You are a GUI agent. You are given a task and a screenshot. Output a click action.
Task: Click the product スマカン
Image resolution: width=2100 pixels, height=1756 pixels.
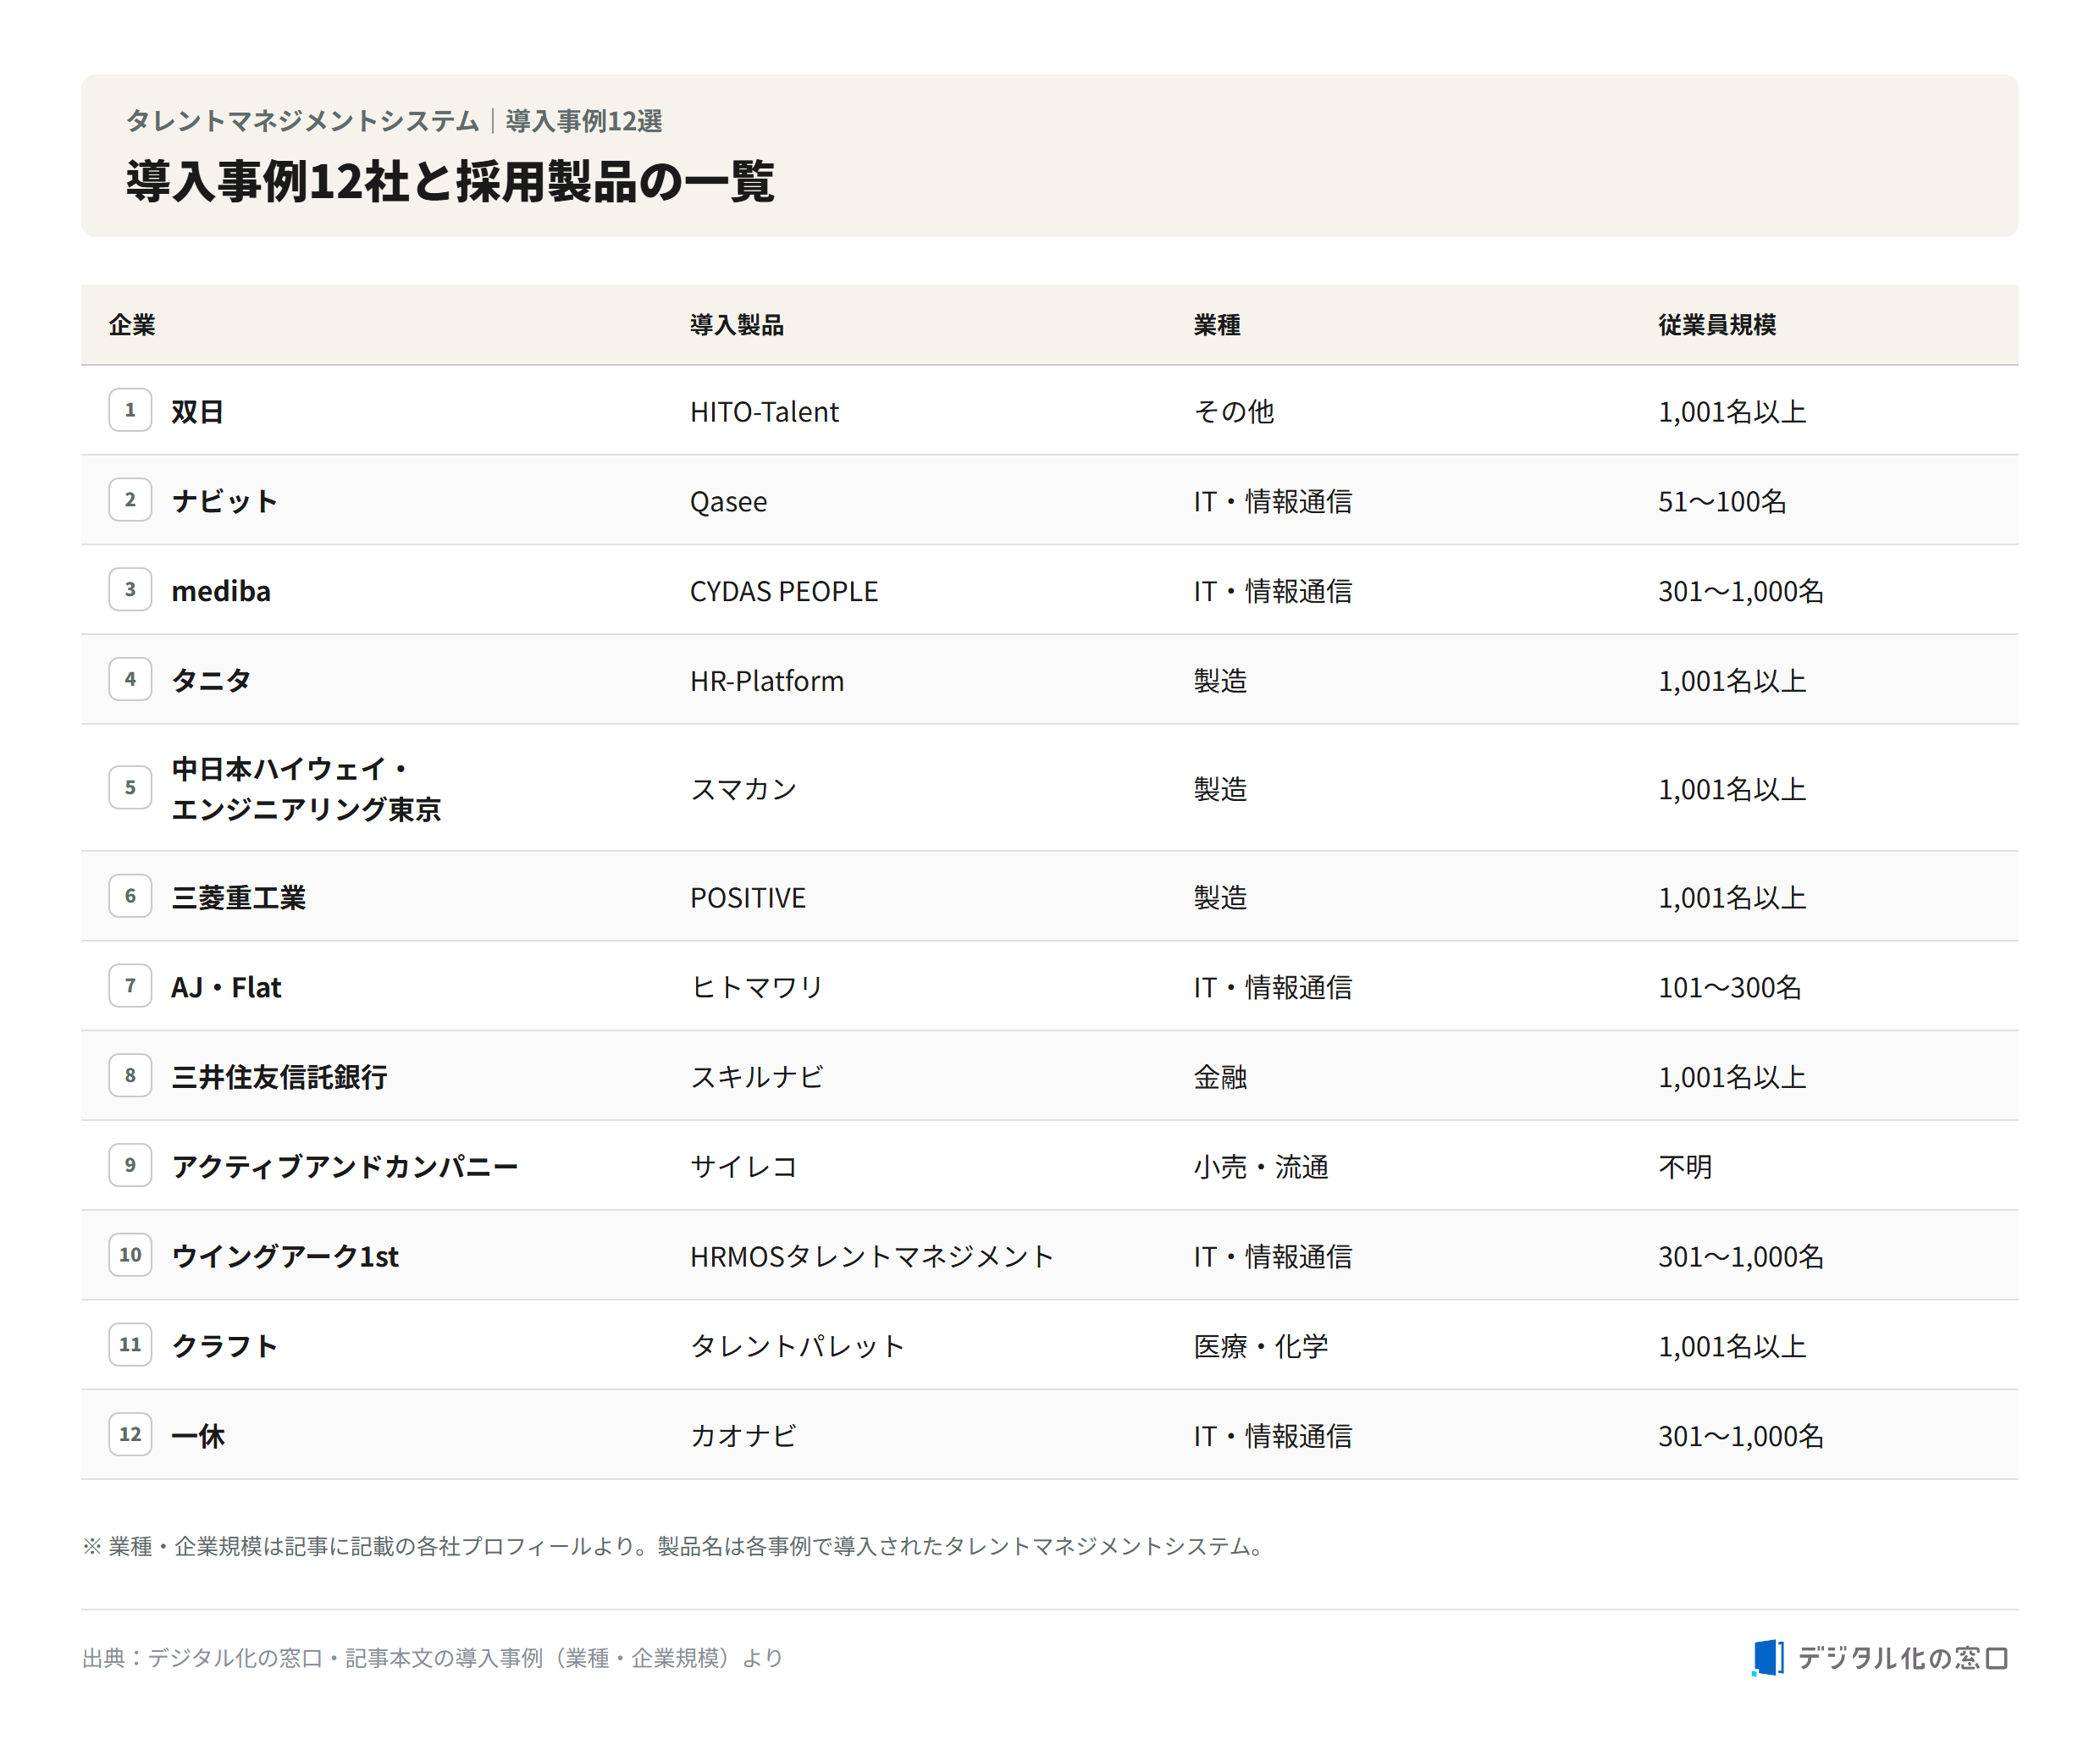coord(743,789)
